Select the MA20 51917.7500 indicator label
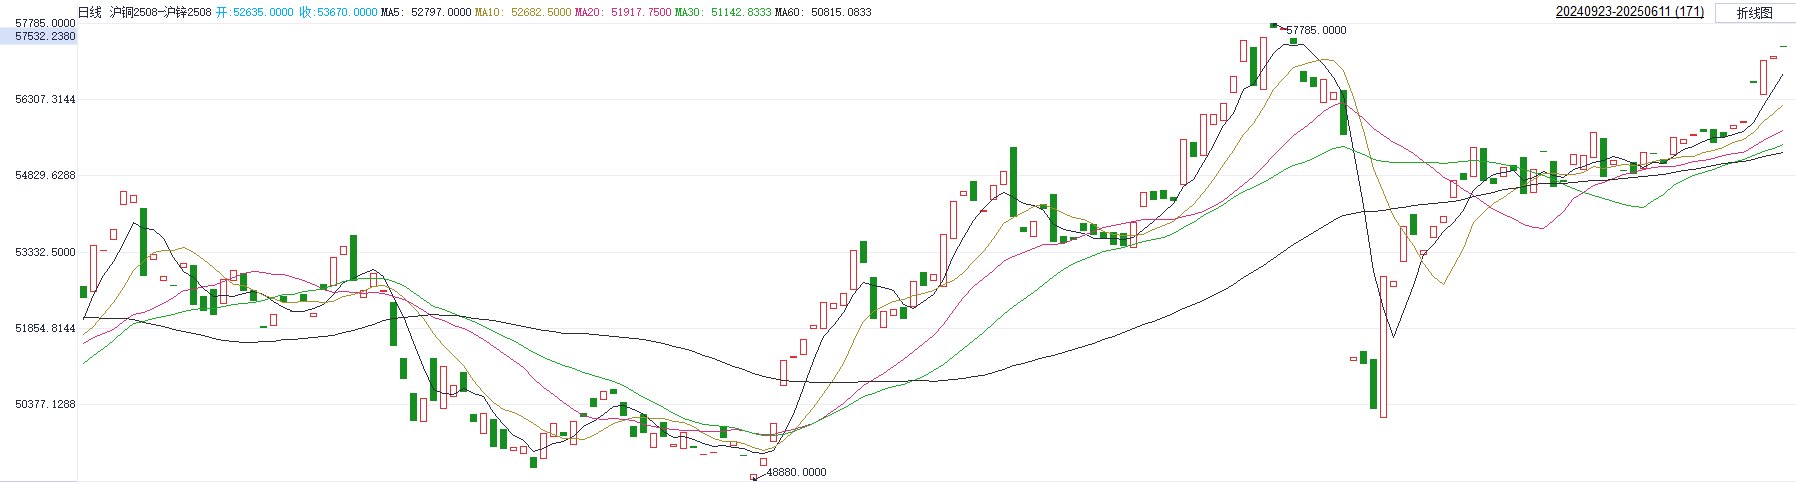This screenshot has height=482, width=1796. (x=623, y=12)
